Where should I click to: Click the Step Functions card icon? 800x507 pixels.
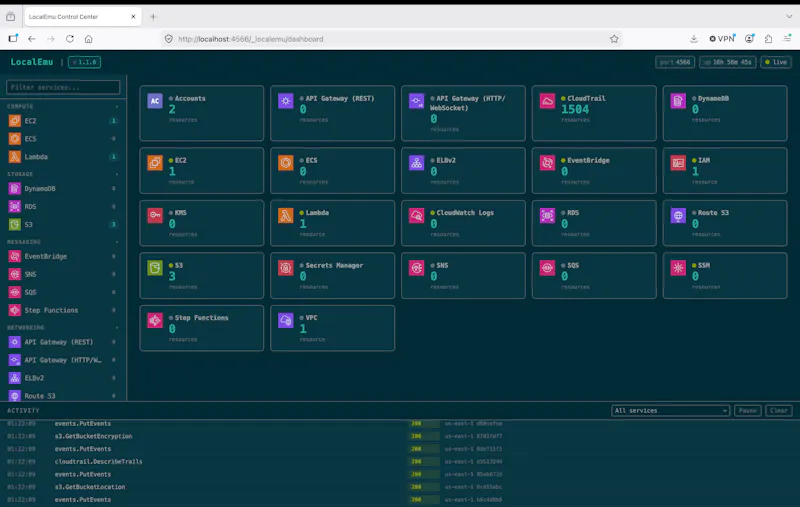(x=155, y=320)
